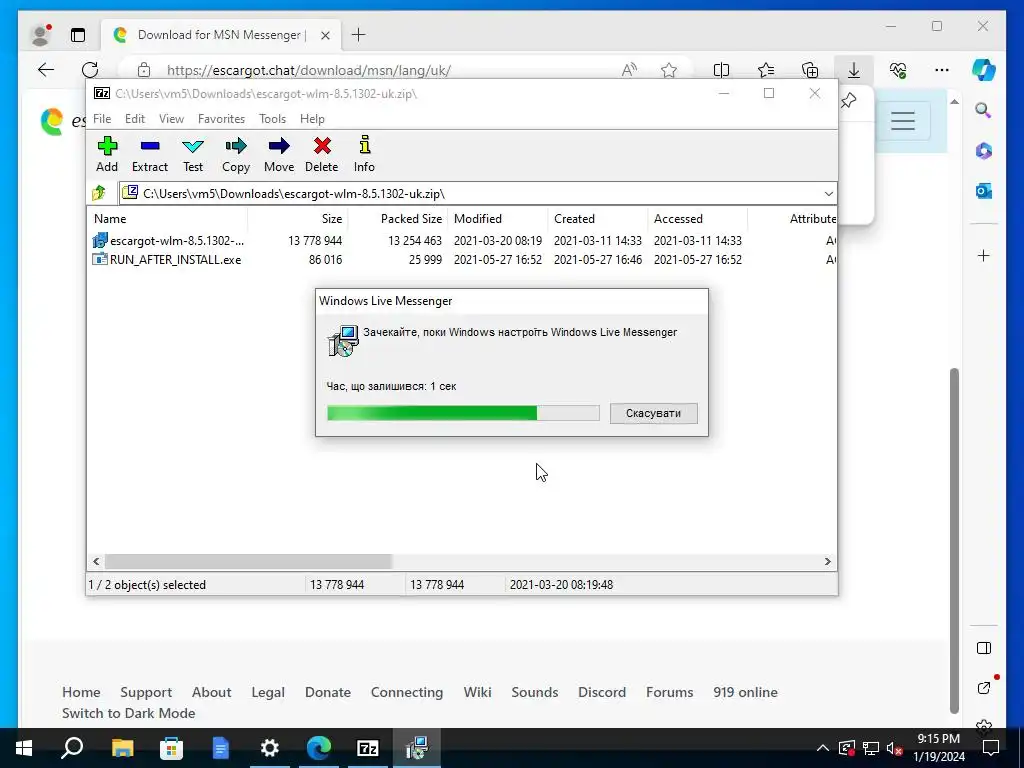
Task: Open the 7-Zip Edit menu
Action: pos(135,119)
